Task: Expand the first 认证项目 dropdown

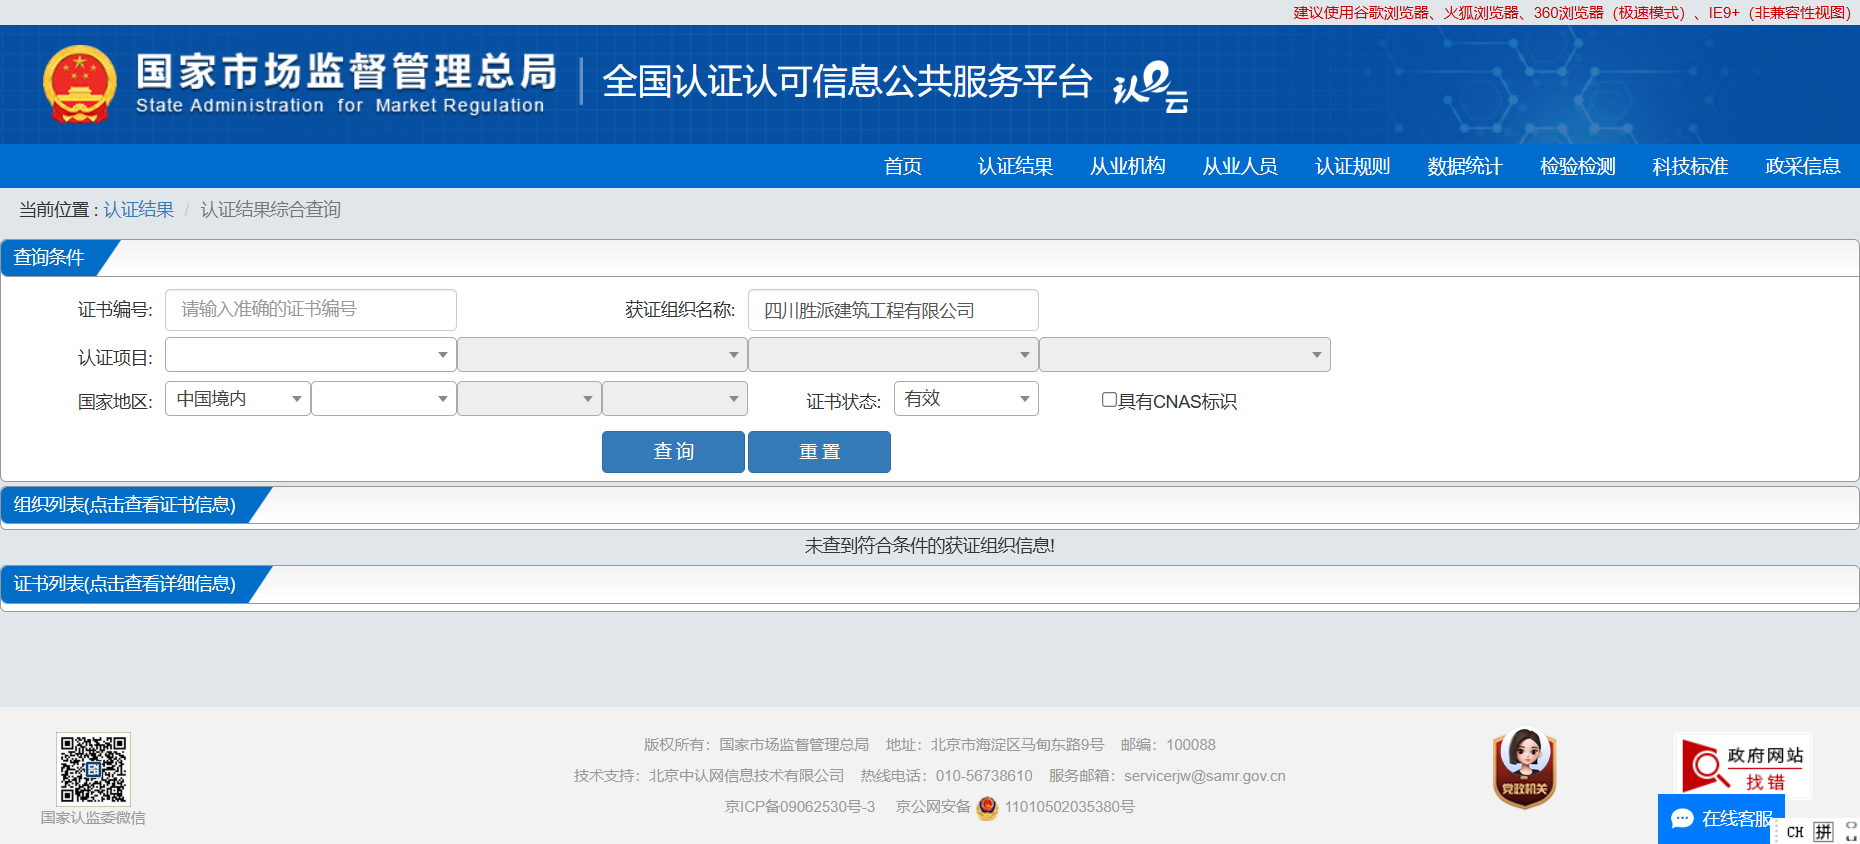Action: click(310, 355)
